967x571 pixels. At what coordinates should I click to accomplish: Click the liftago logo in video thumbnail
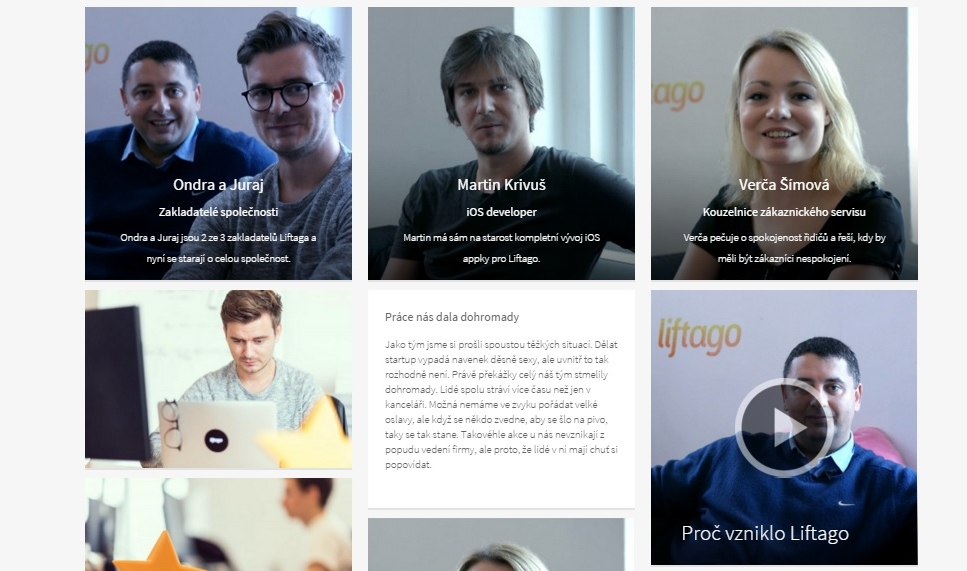tap(699, 337)
